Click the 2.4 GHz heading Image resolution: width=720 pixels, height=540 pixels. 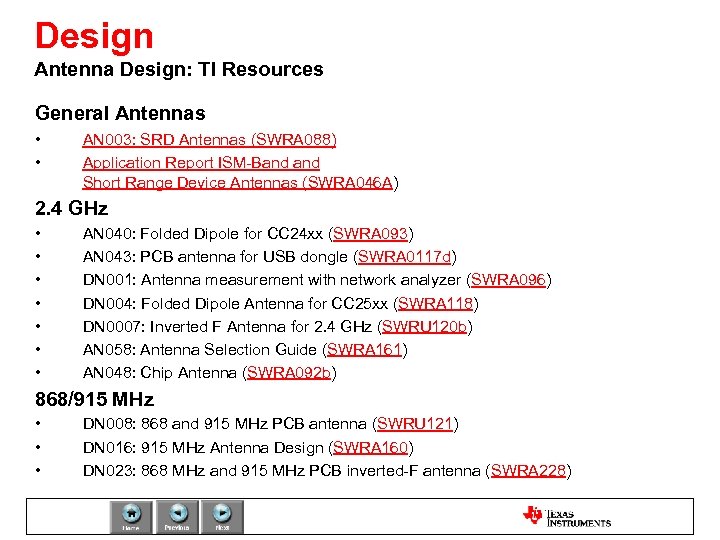(x=72, y=208)
